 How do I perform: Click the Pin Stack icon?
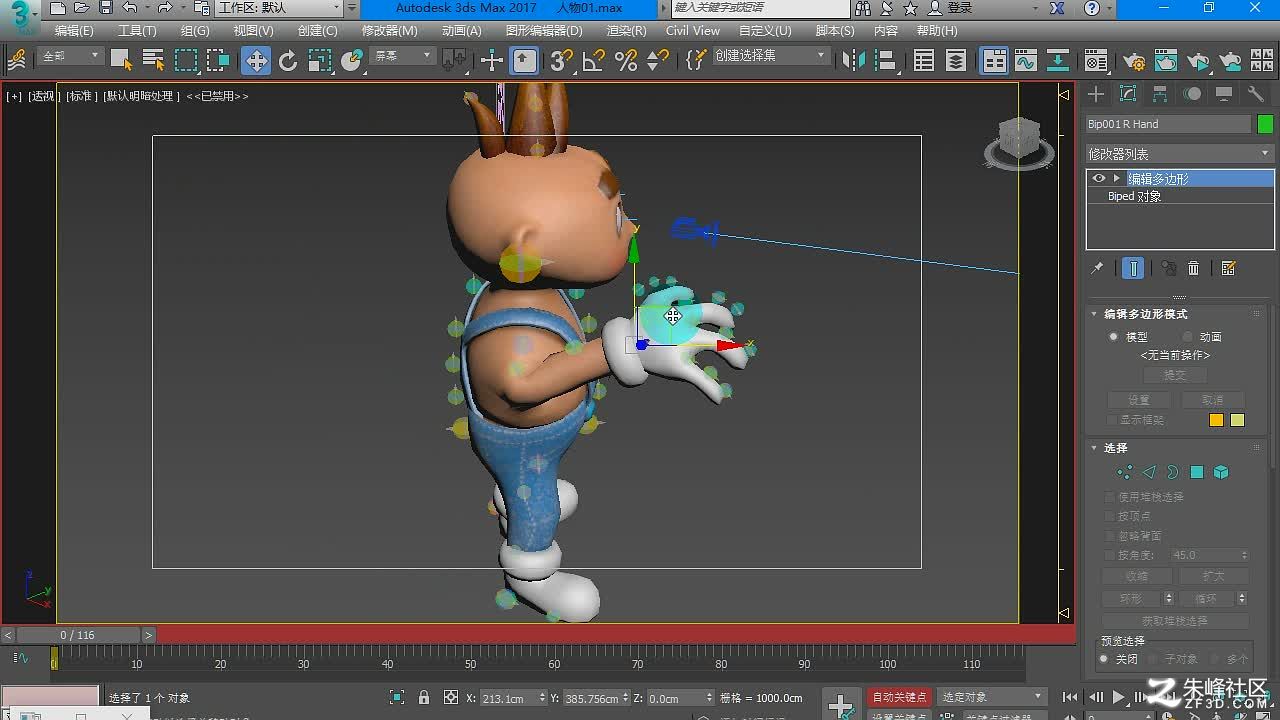point(1097,268)
